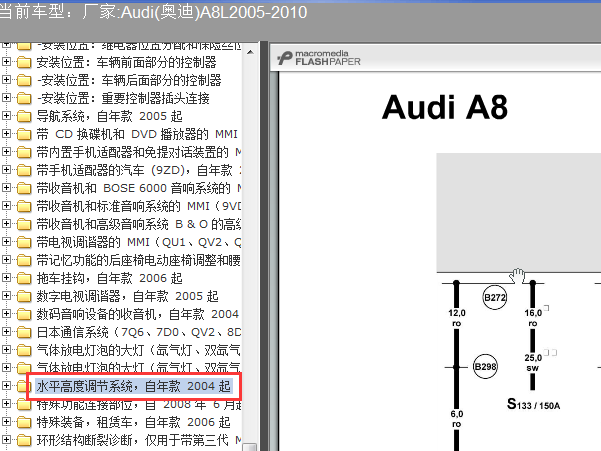Expand the 带电视调谐器的 MMI node
This screenshot has height=451, width=601.
(x=6, y=242)
